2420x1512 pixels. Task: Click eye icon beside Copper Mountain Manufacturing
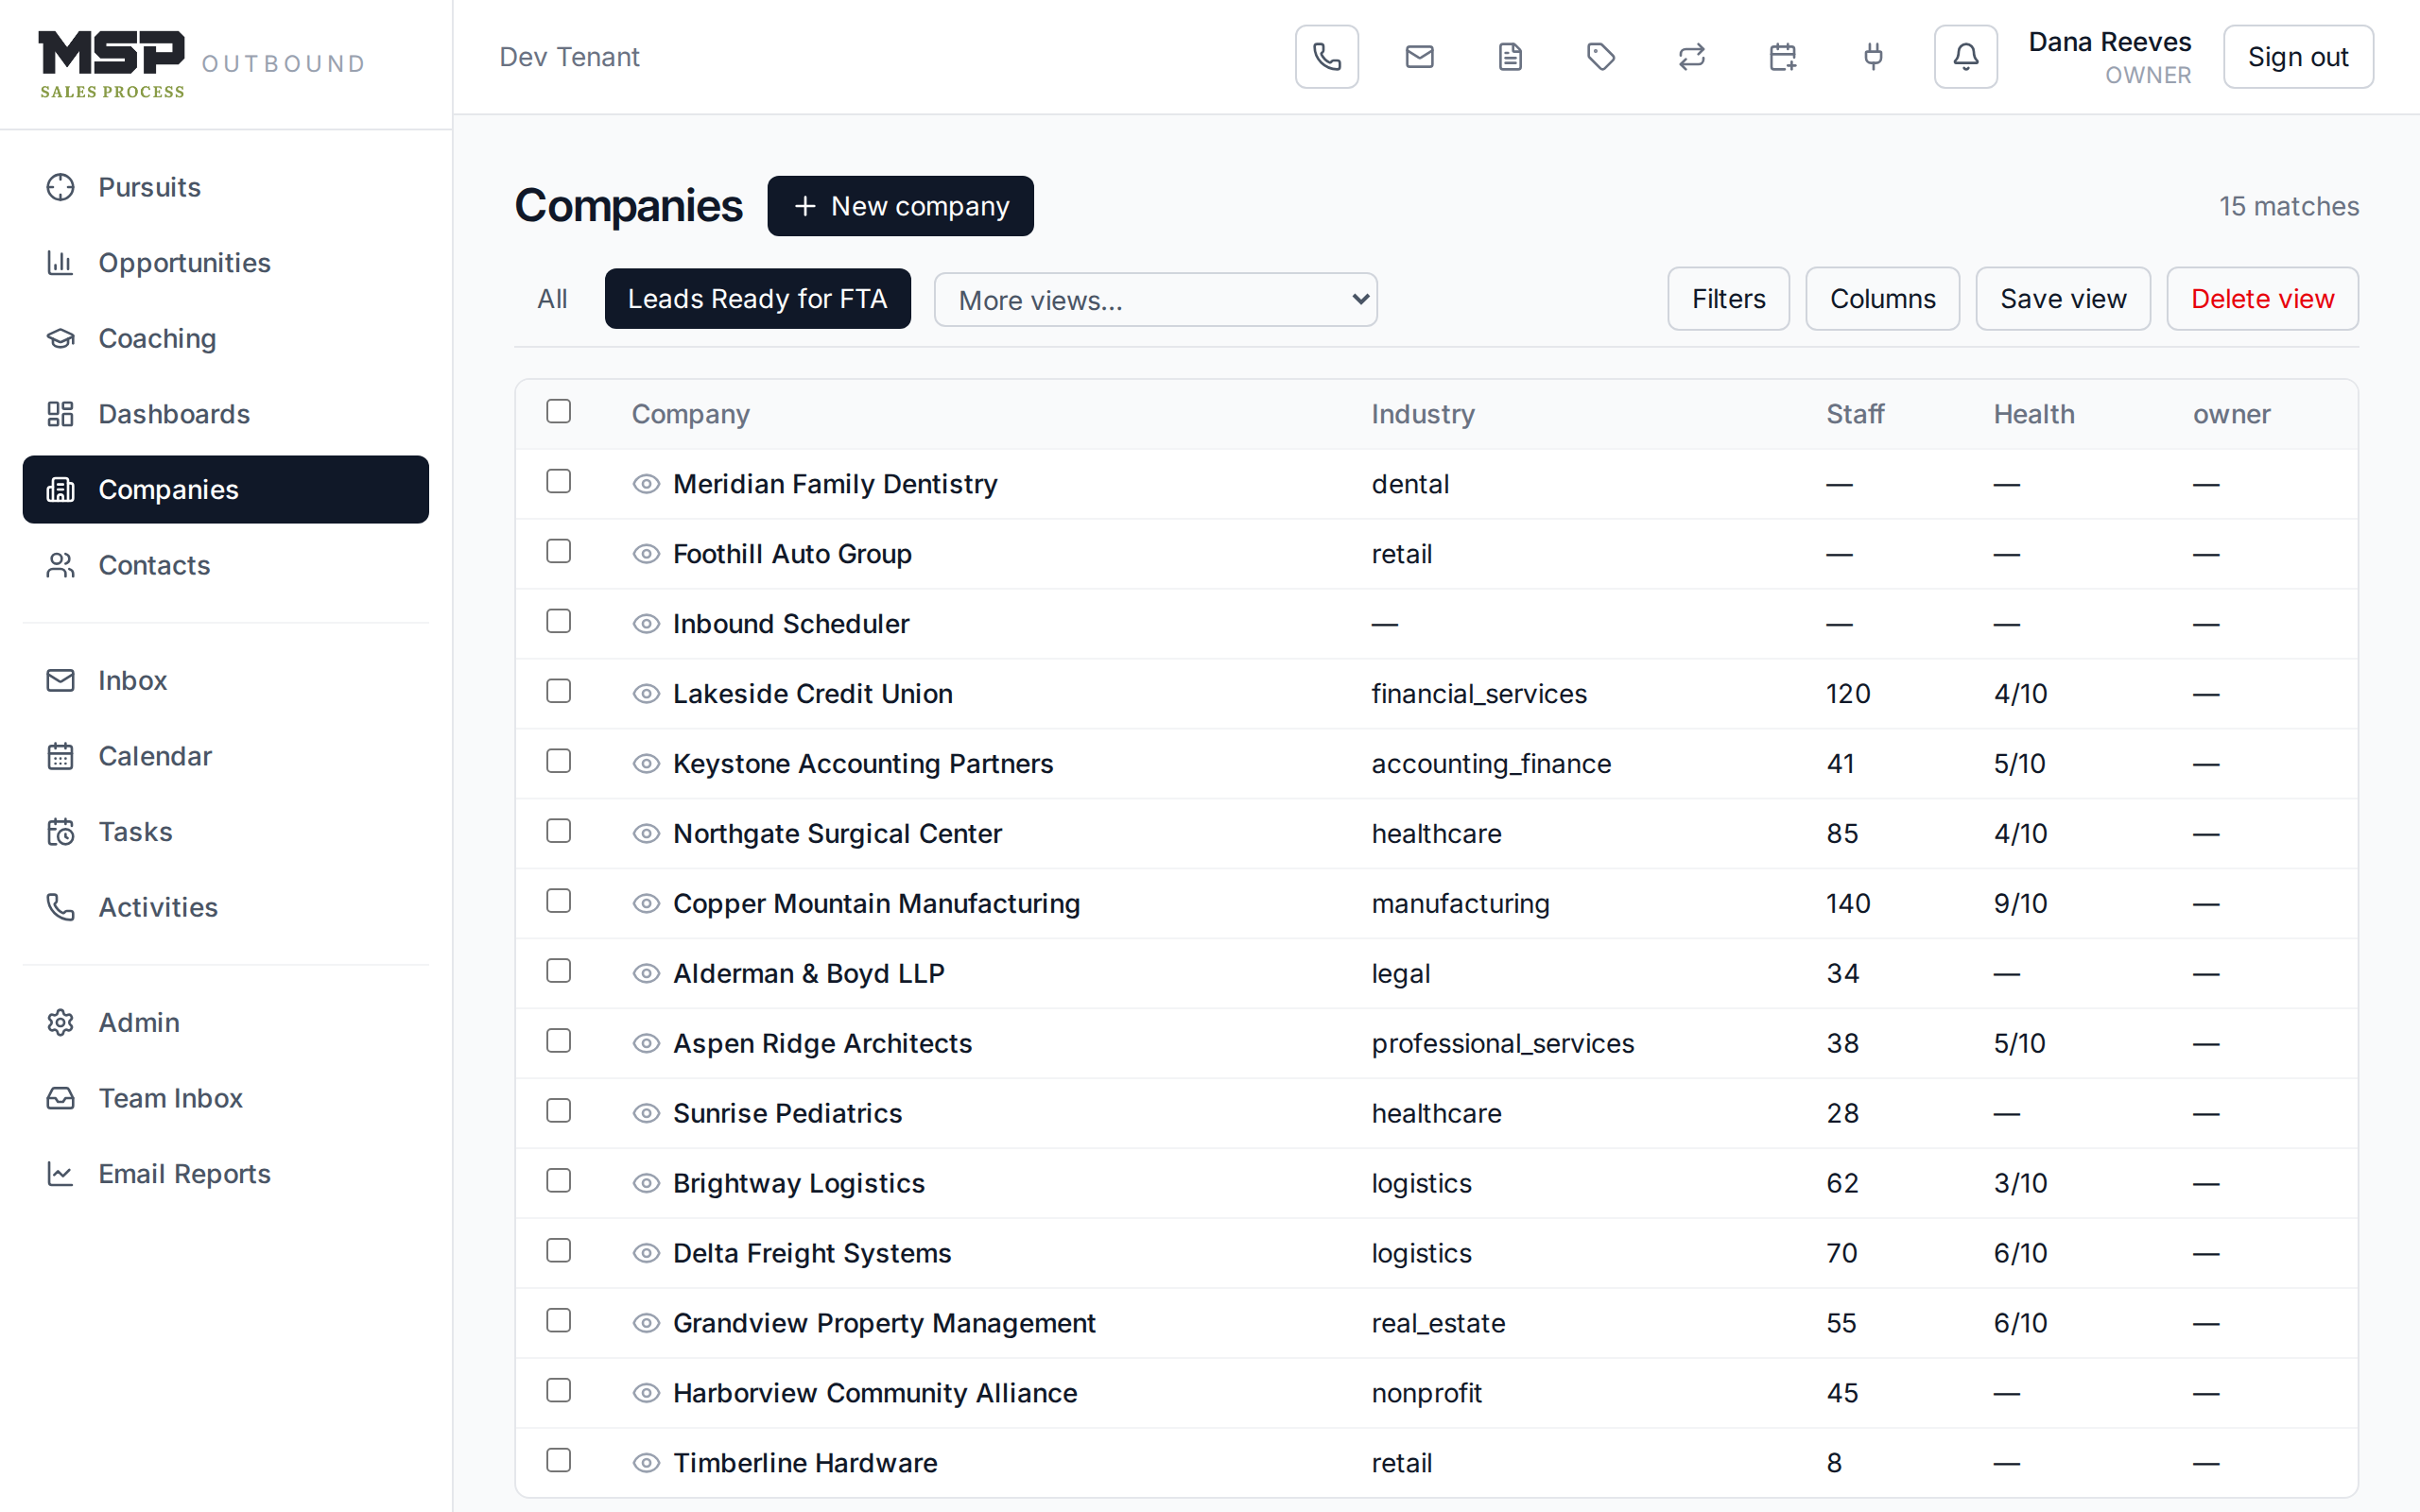[x=647, y=904]
